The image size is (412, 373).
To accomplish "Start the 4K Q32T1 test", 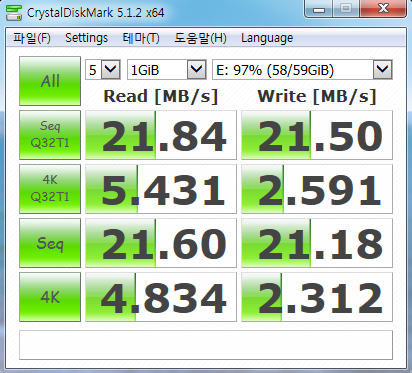I will click(50, 189).
